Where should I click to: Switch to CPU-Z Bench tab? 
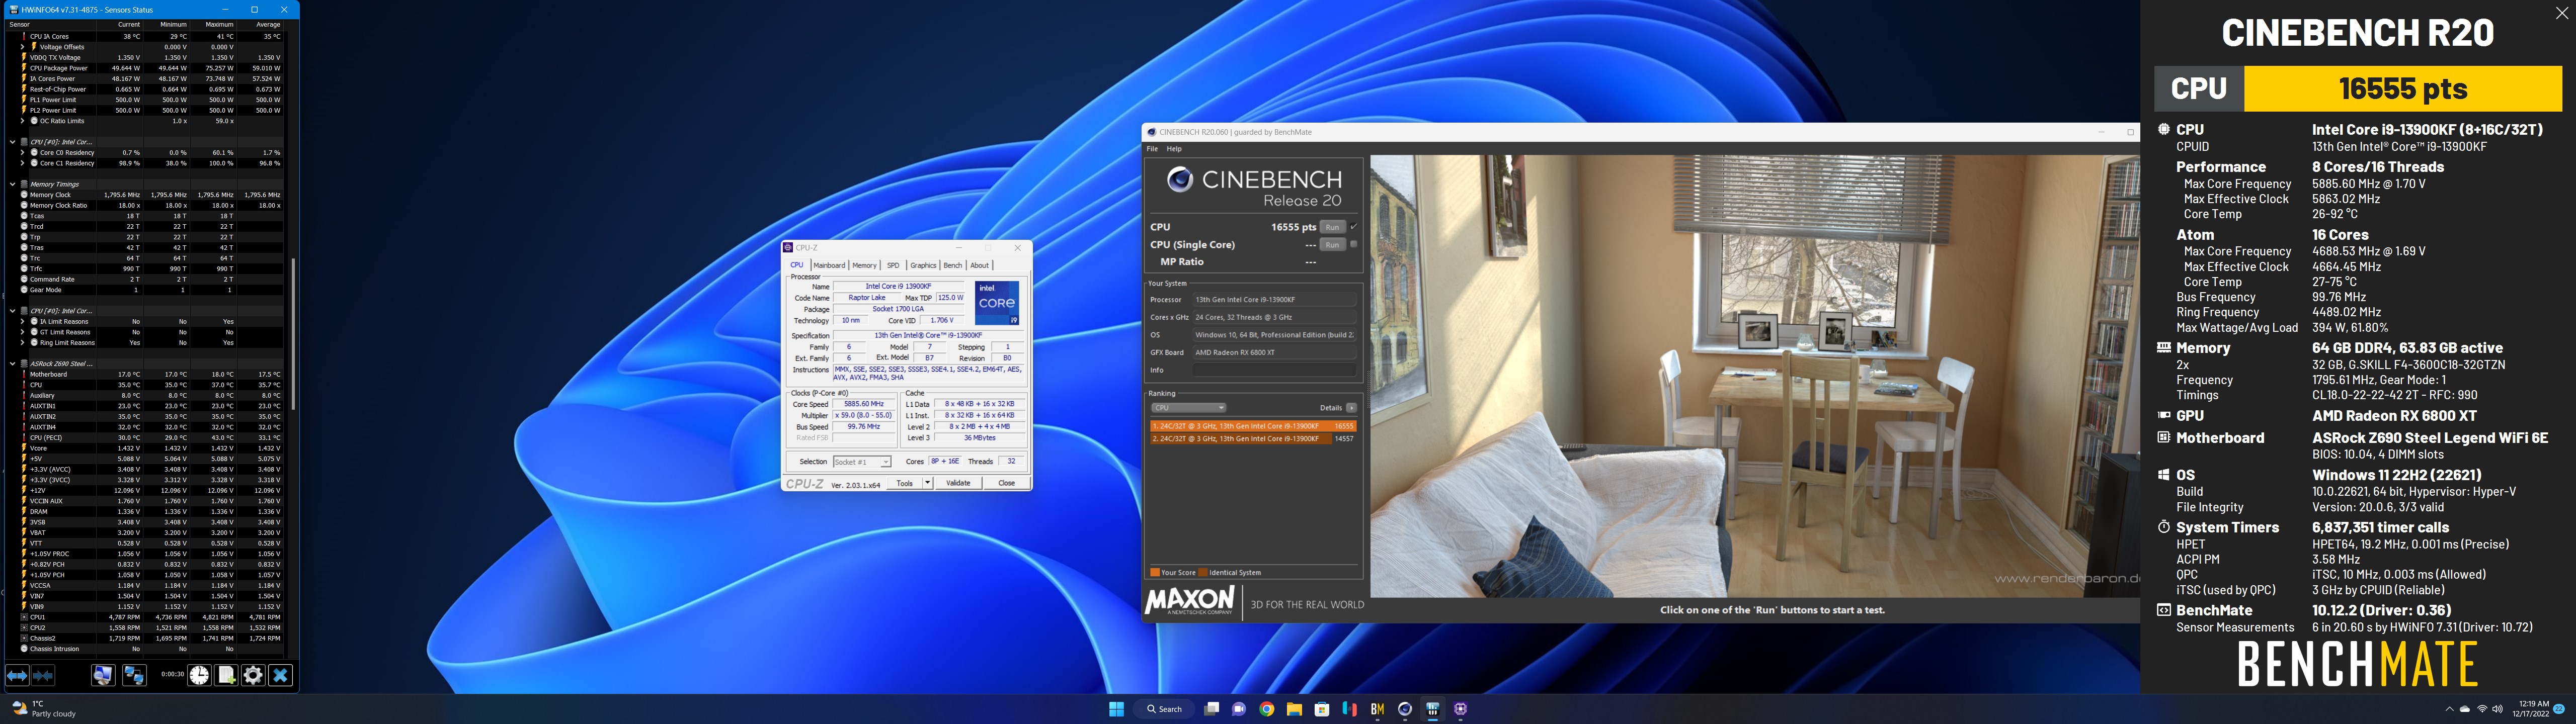pos(952,265)
